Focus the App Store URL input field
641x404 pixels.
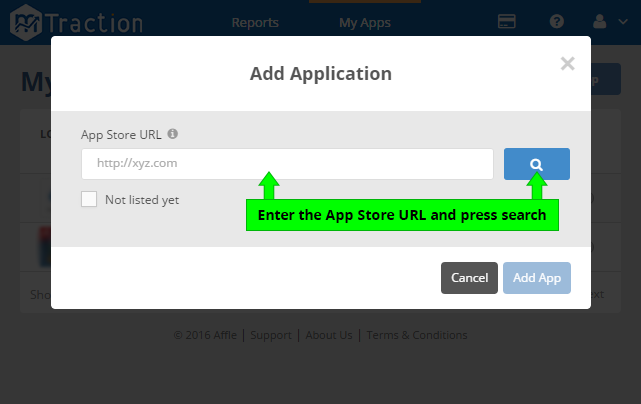tap(287, 164)
